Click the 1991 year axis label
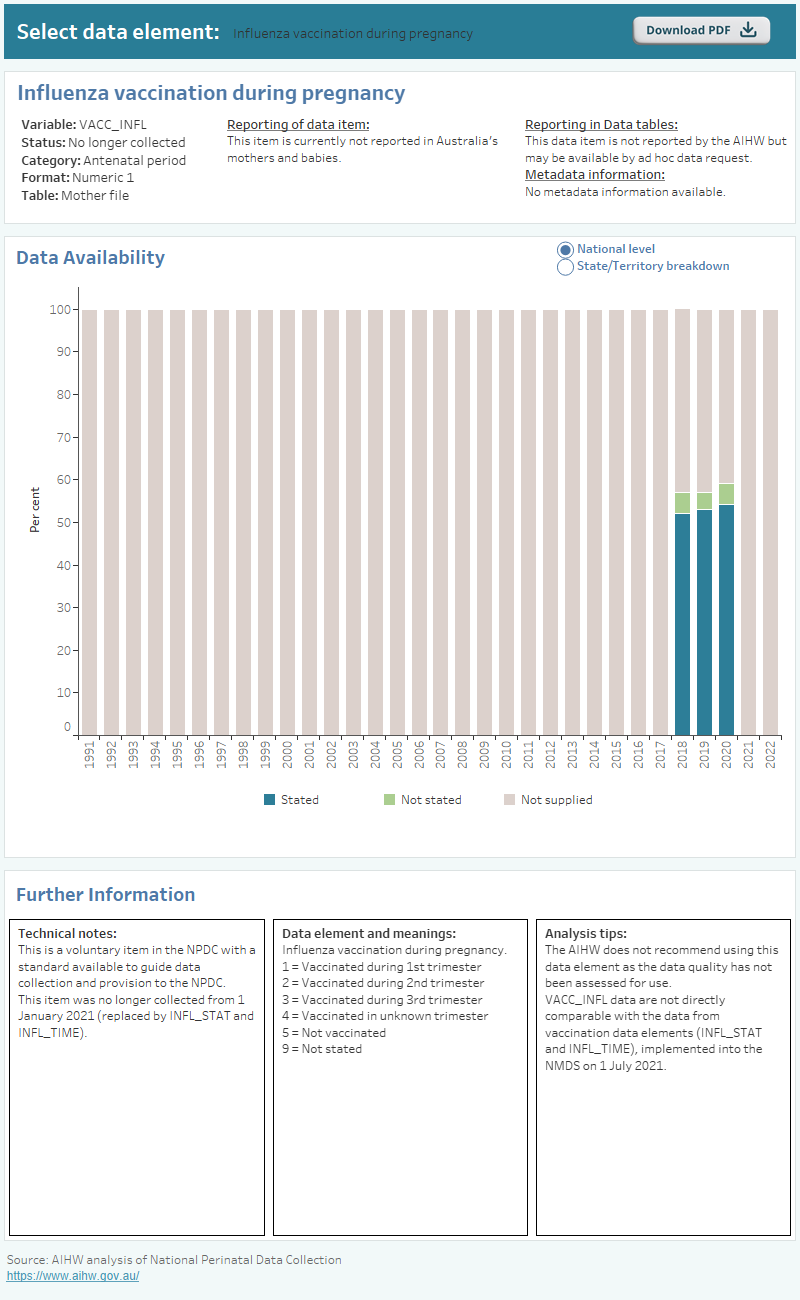Screen dimensions: 800x1300 [x=88, y=755]
